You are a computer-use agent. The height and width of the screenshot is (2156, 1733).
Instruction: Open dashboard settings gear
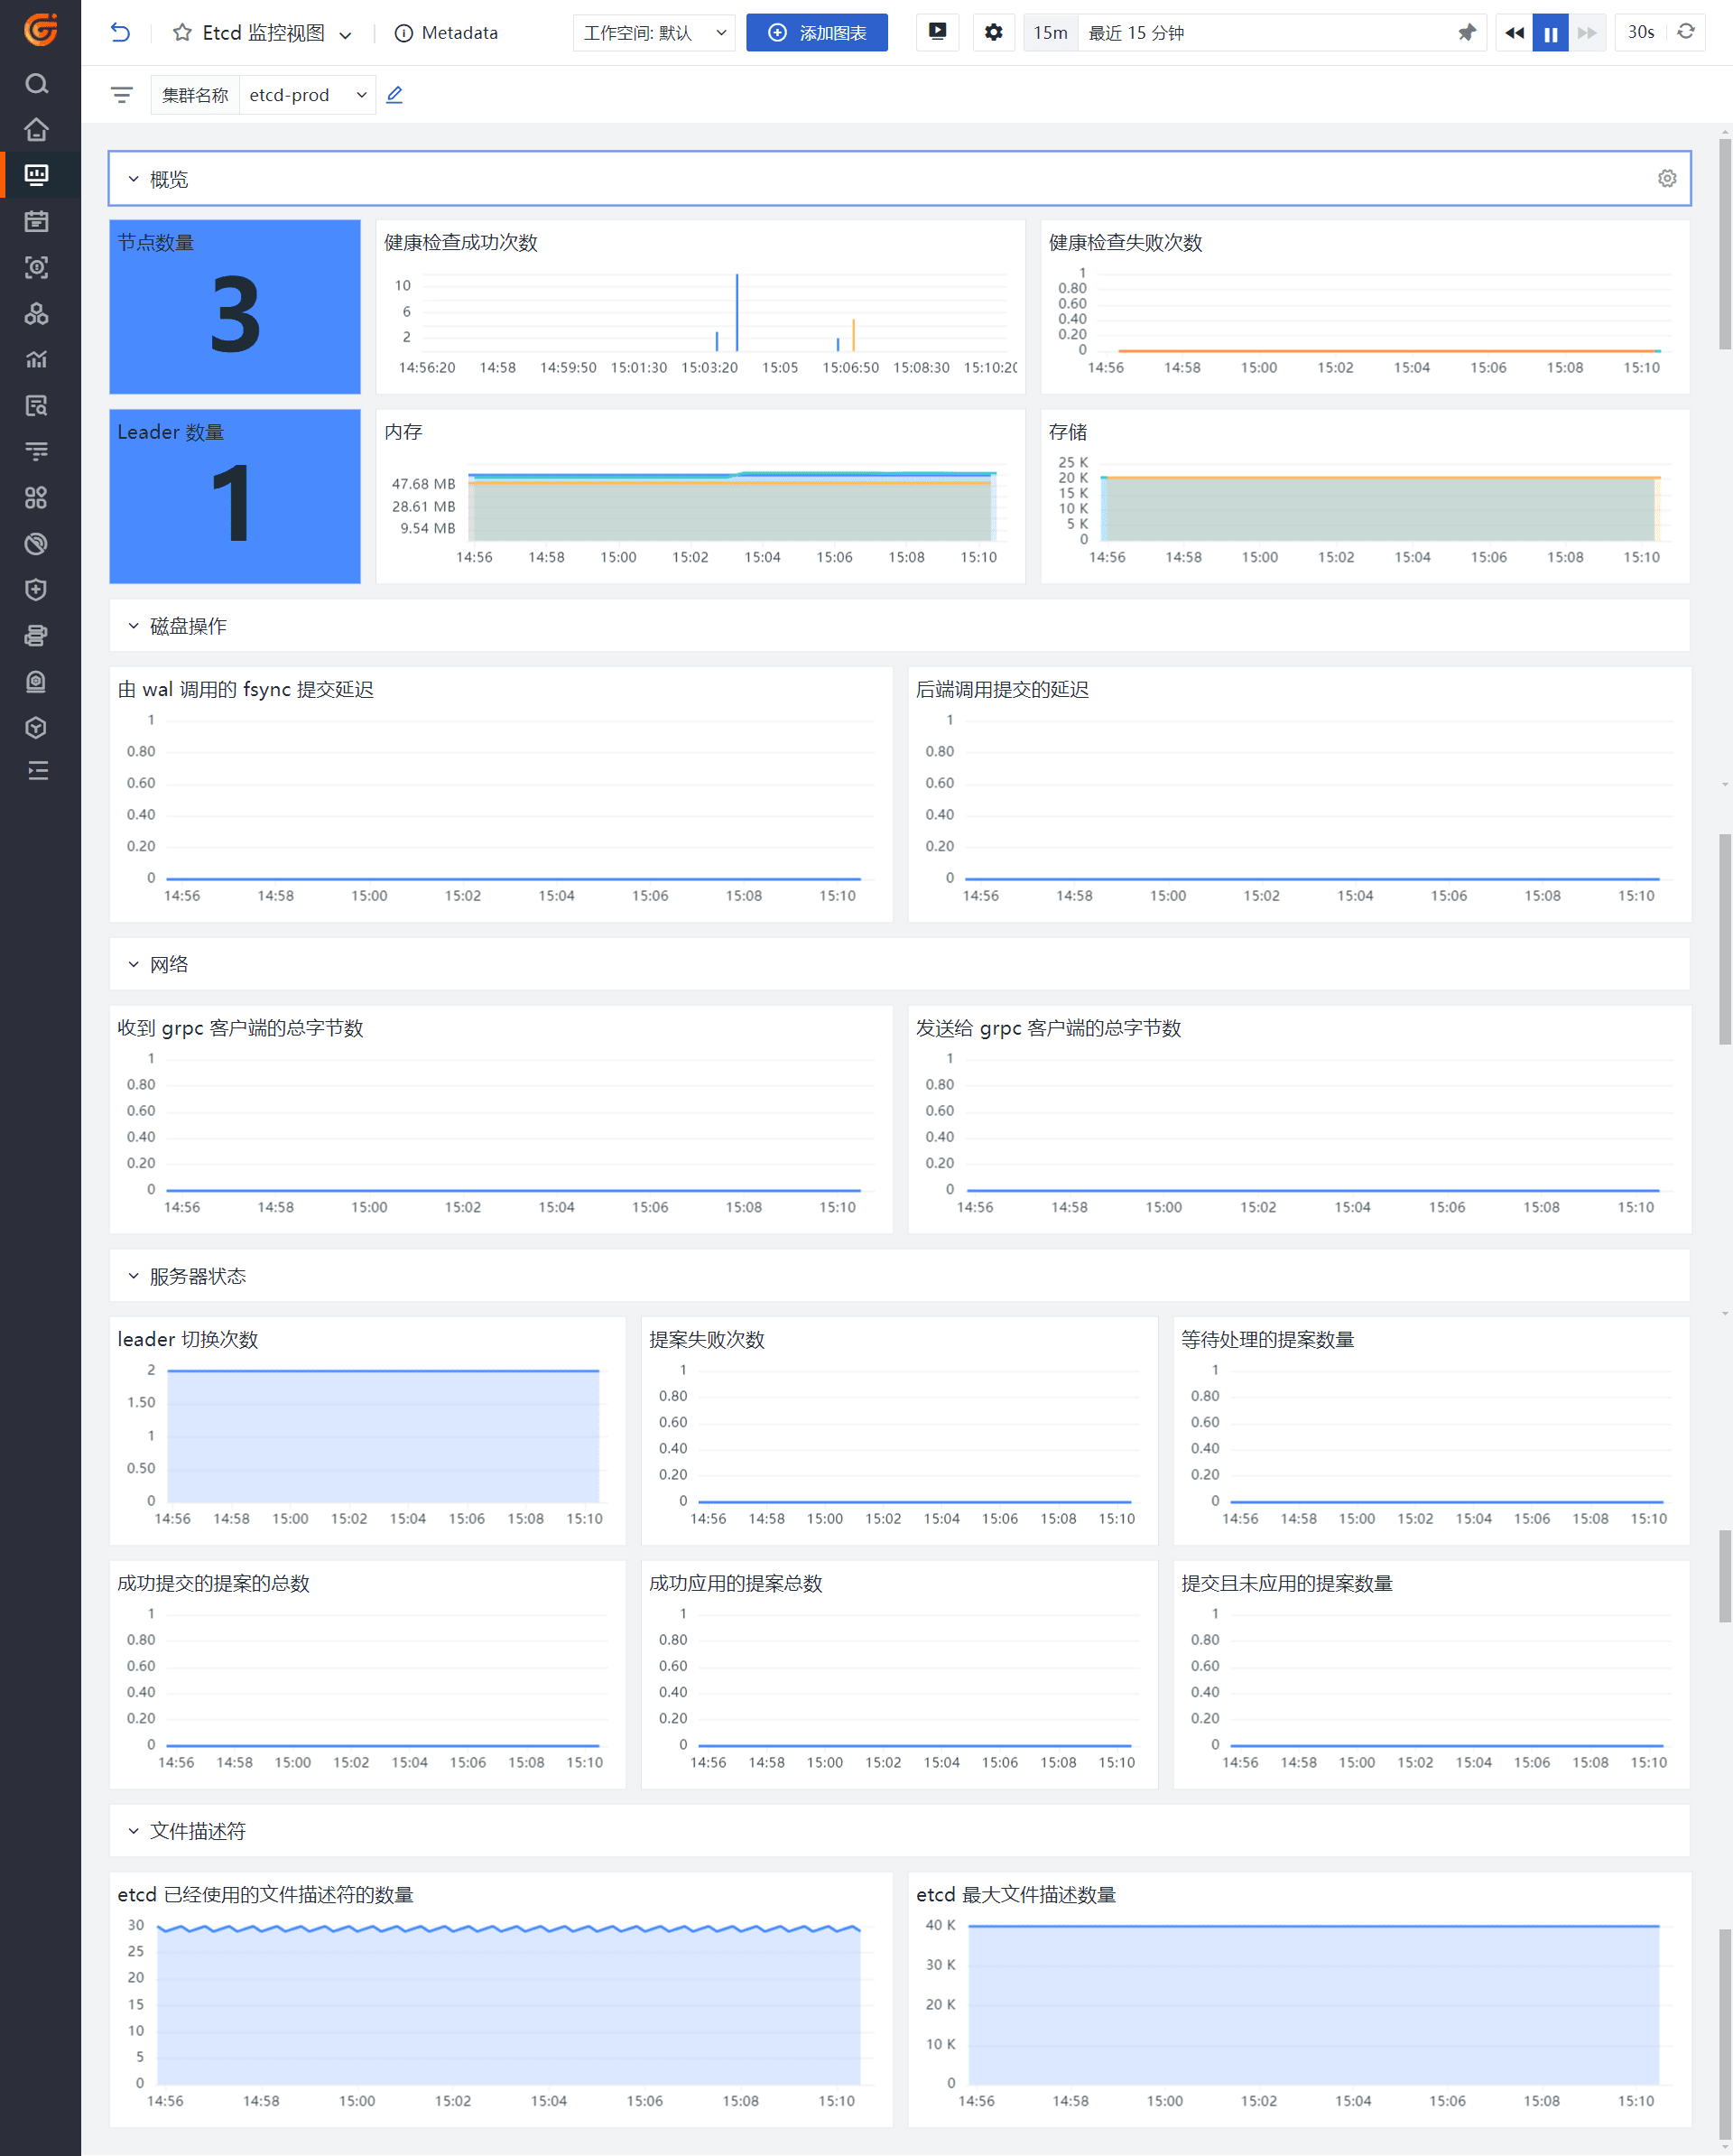coord(993,32)
